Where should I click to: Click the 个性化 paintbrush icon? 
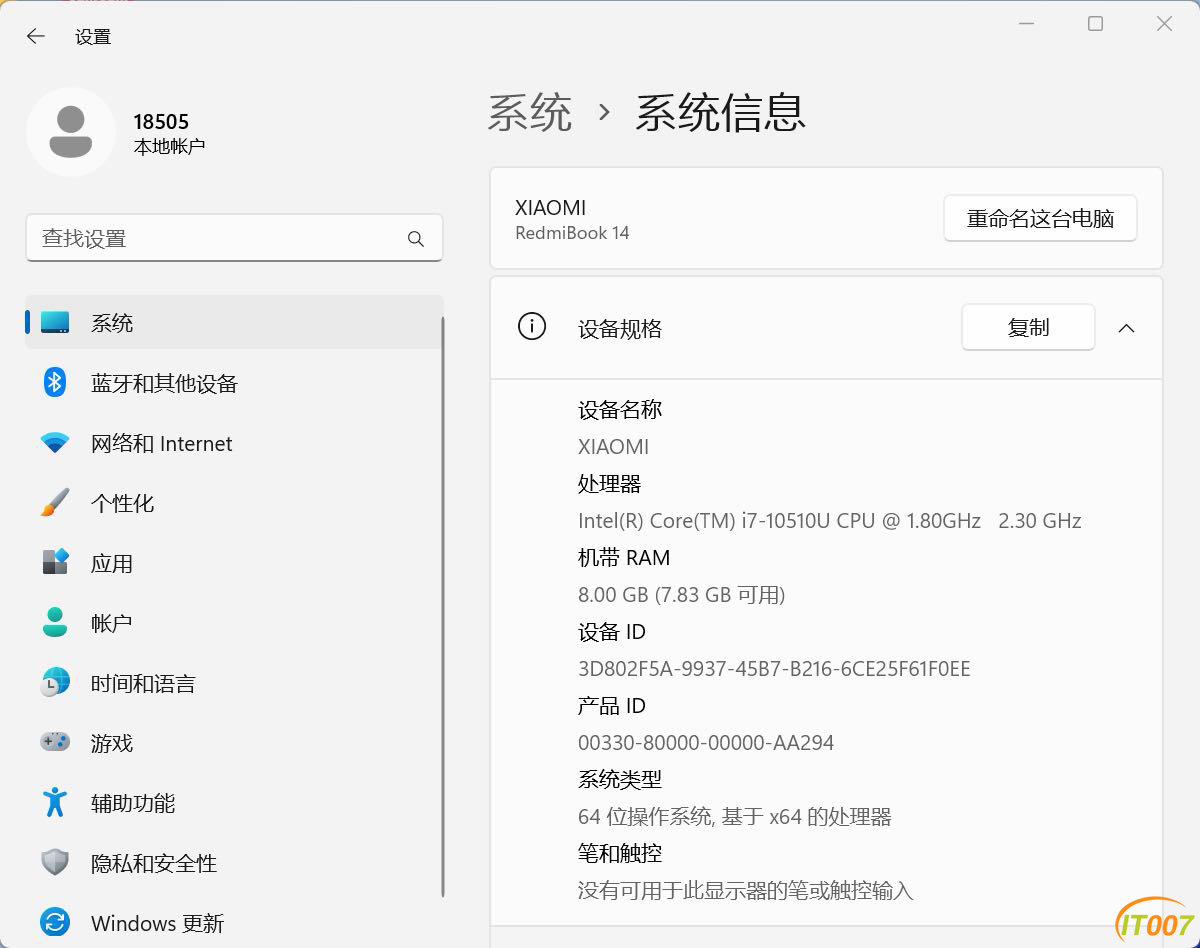[55, 502]
